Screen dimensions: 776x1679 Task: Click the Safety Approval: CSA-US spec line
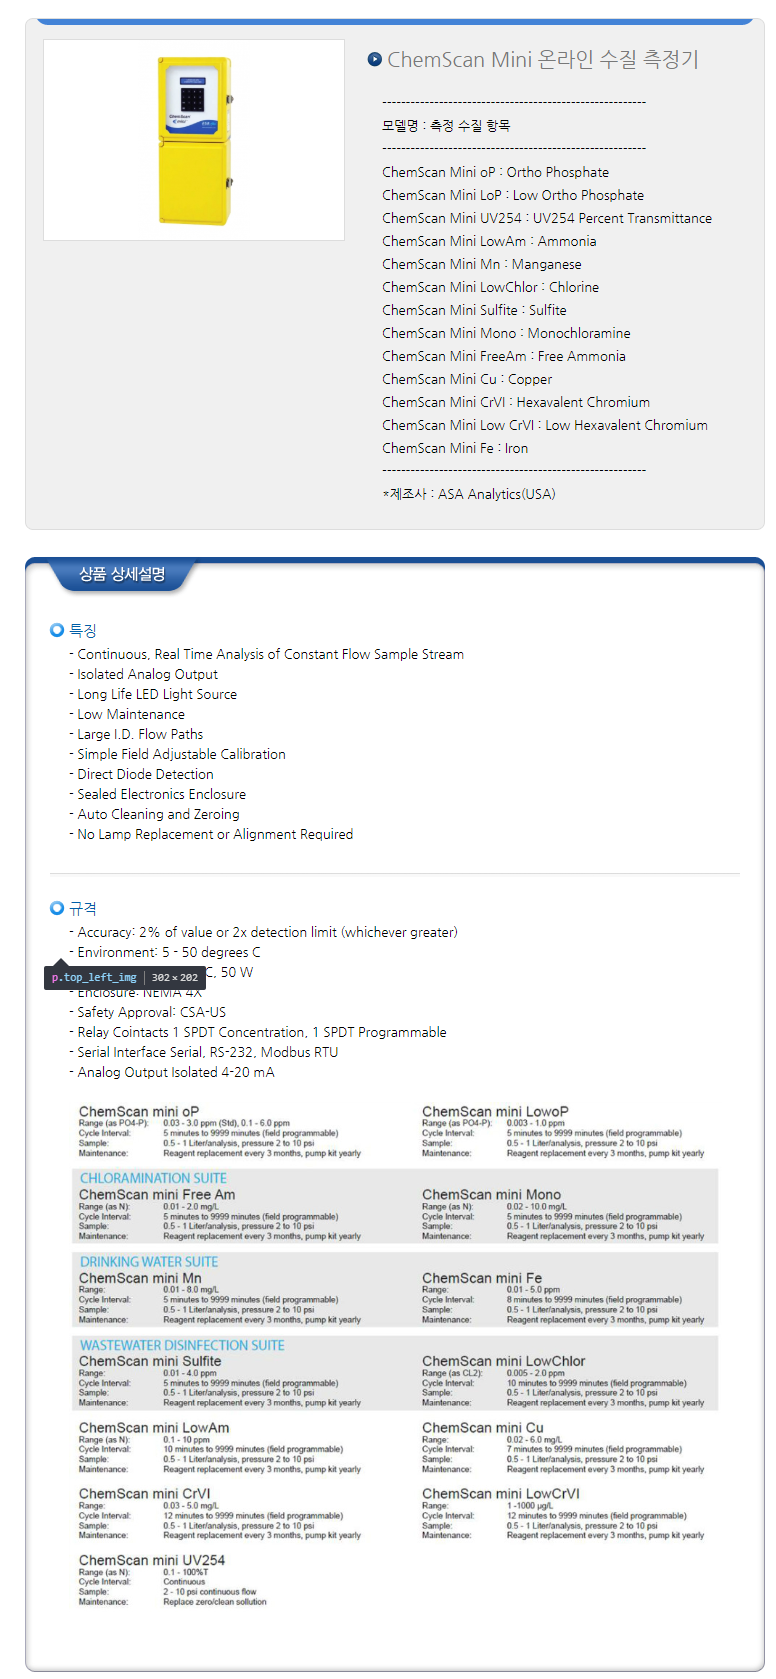152,1012
